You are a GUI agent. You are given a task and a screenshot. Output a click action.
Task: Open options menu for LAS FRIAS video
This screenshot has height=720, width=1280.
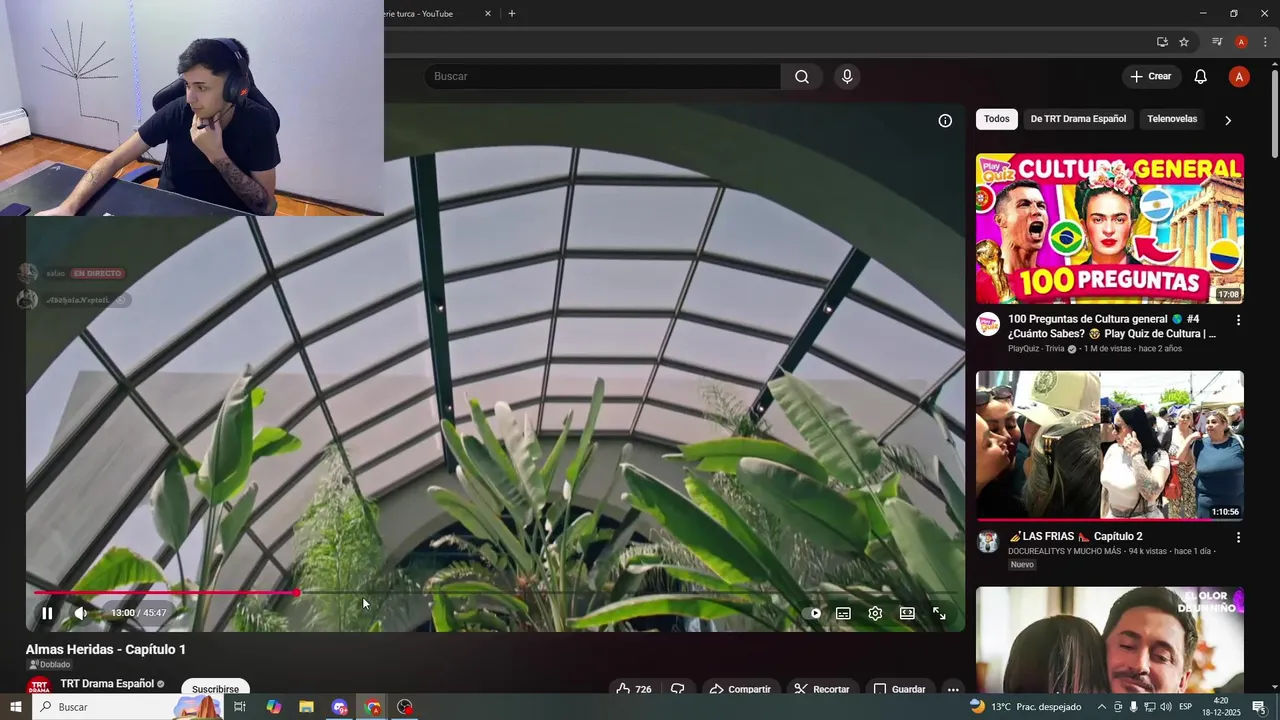[x=1238, y=537]
